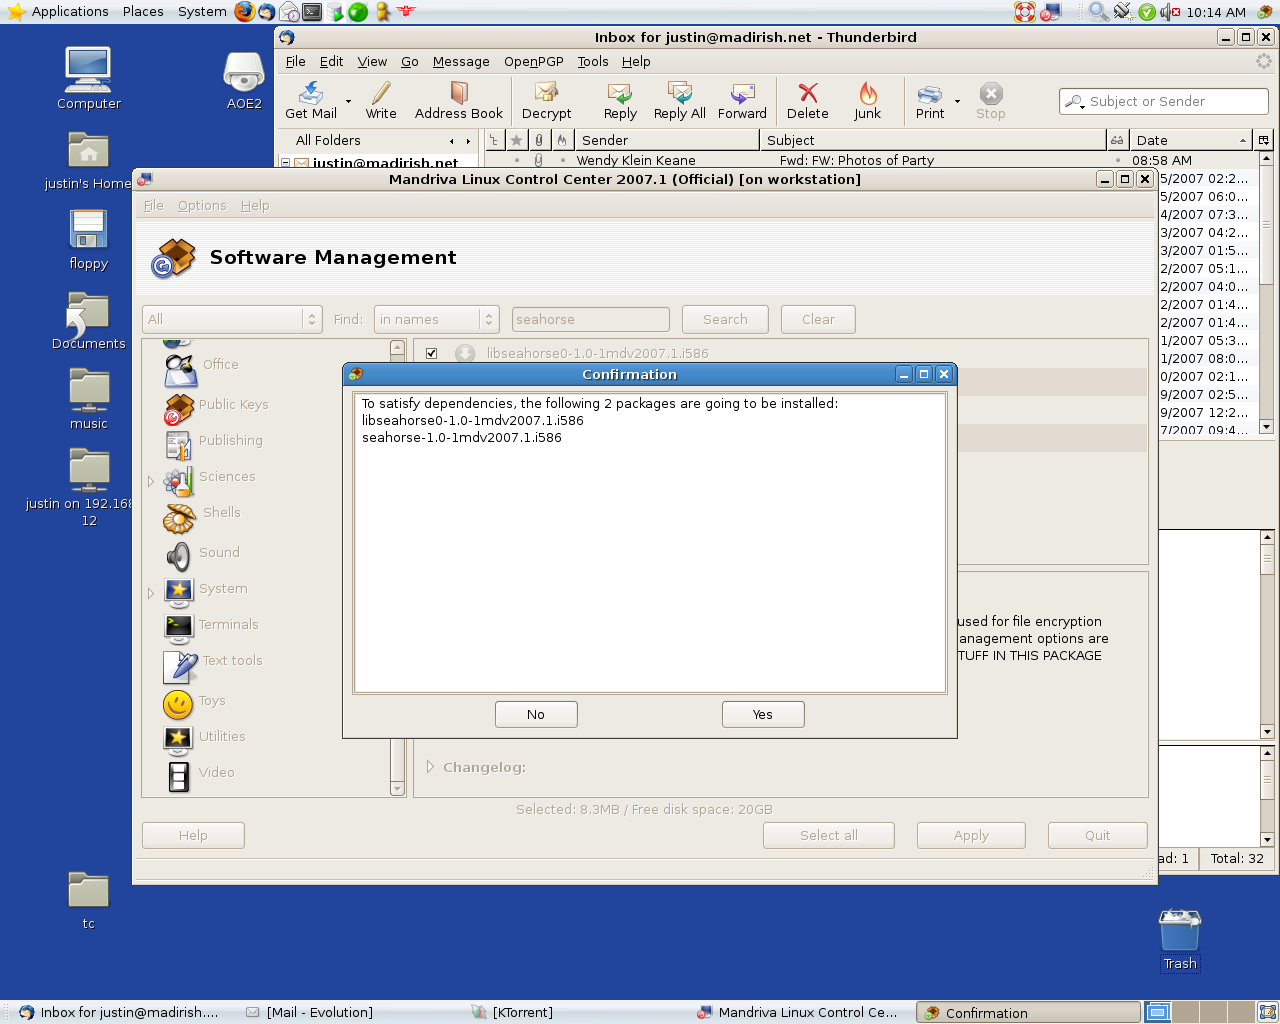Open the Trash desktop icon
The image size is (1280, 1024).
click(x=1180, y=939)
